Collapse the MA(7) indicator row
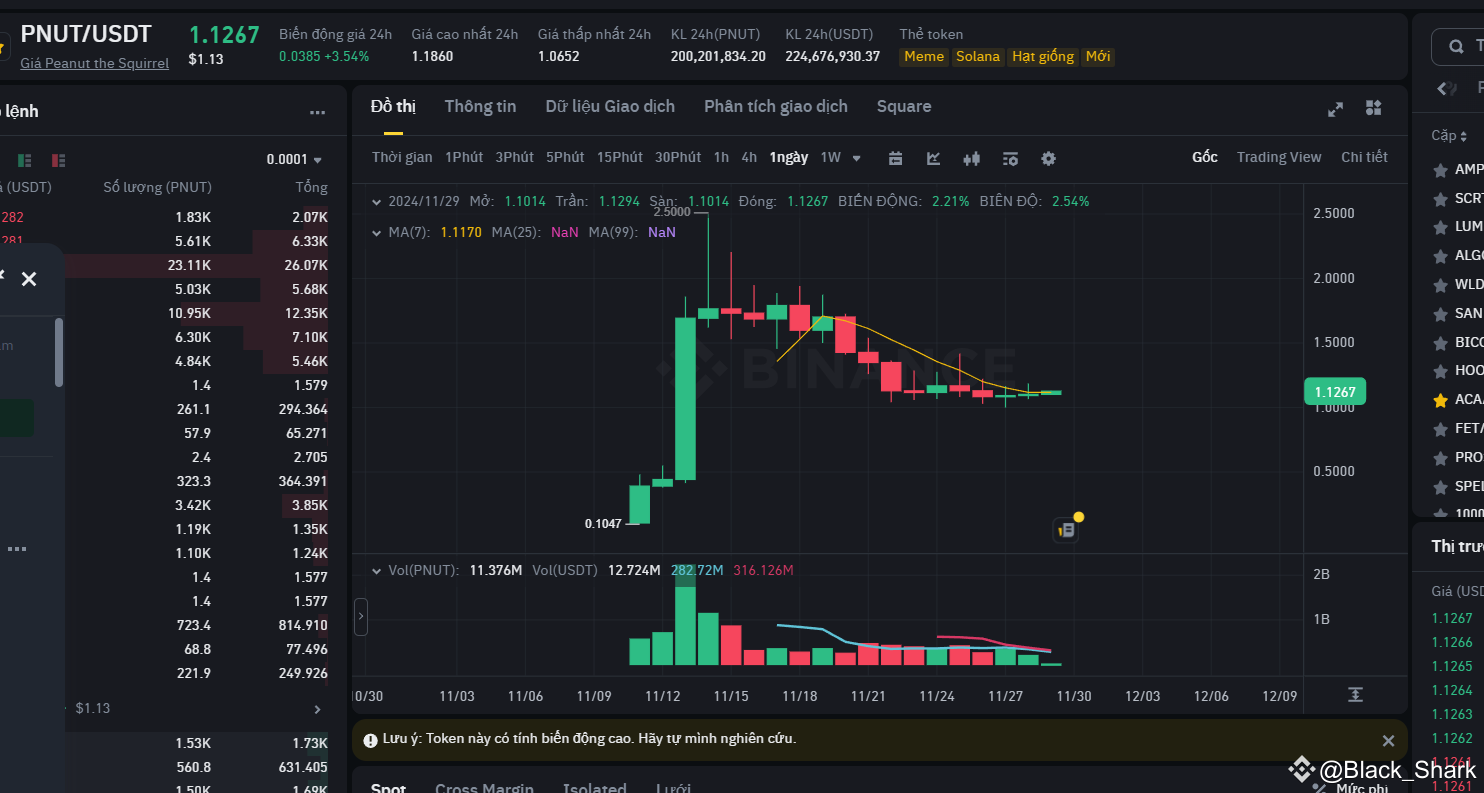This screenshot has width=1484, height=793. pyautogui.click(x=377, y=231)
